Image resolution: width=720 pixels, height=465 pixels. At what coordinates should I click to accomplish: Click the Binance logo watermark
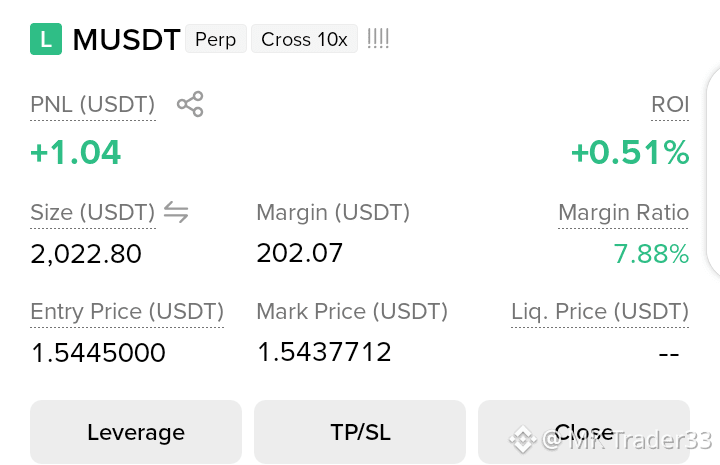click(x=523, y=439)
